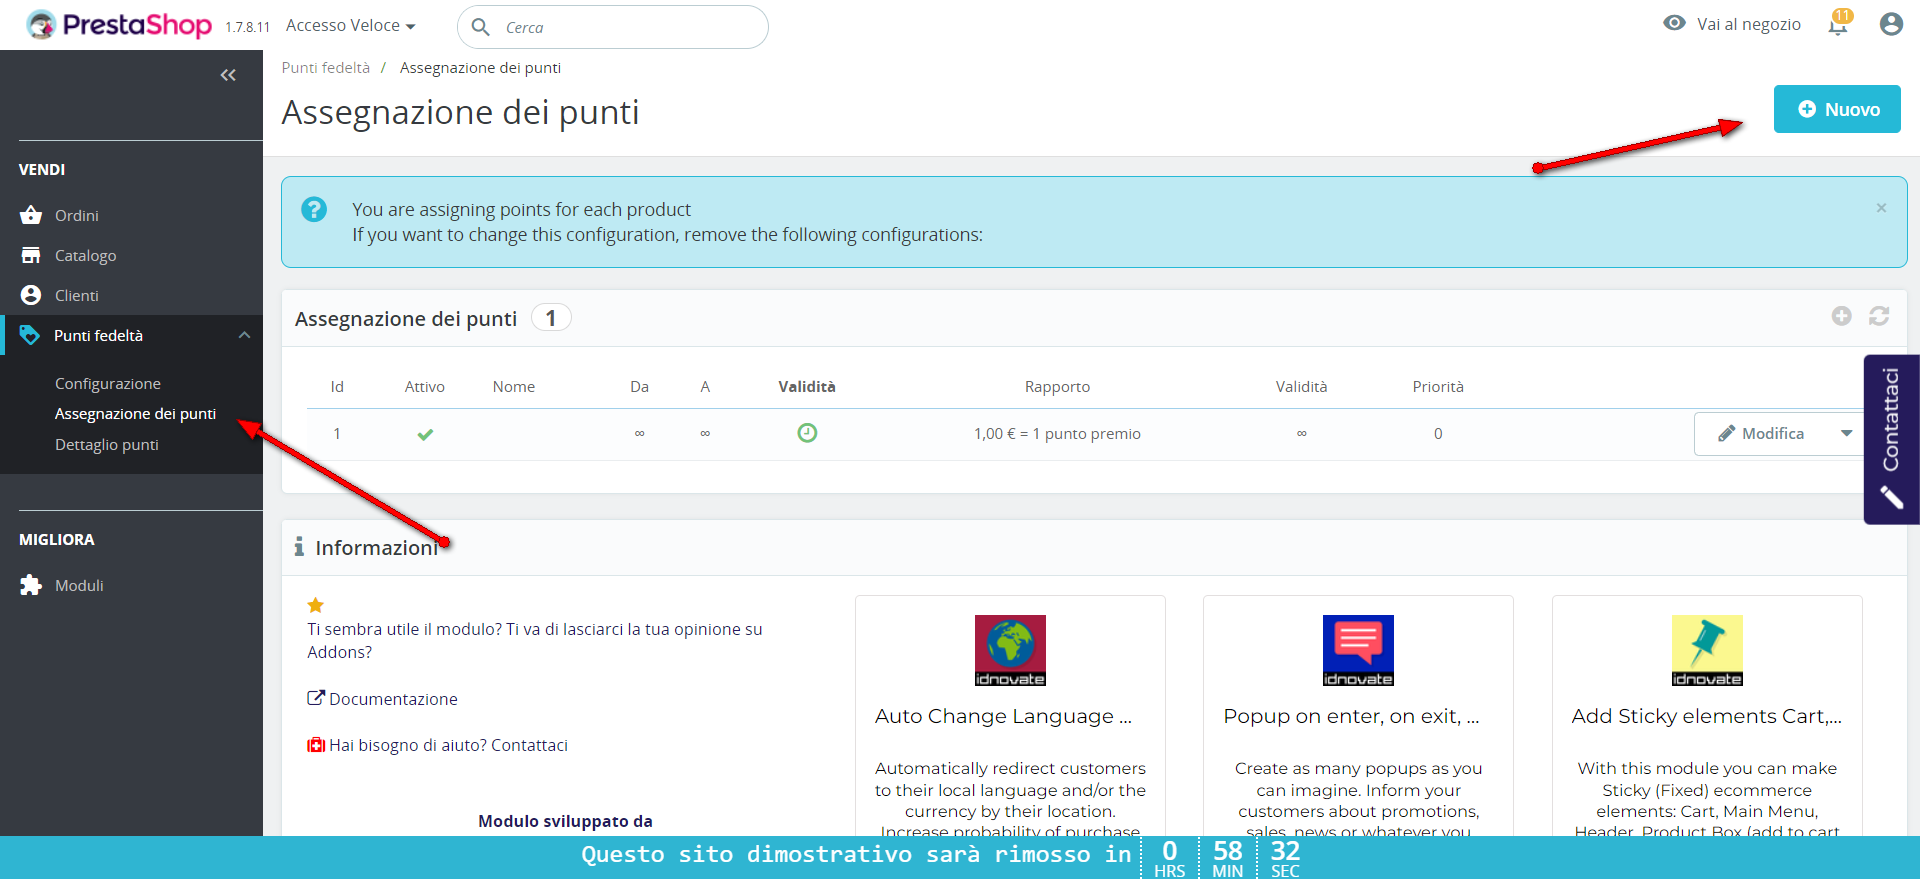Click the count badge 1 in panel title
The height and width of the screenshot is (879, 1920).
[550, 318]
